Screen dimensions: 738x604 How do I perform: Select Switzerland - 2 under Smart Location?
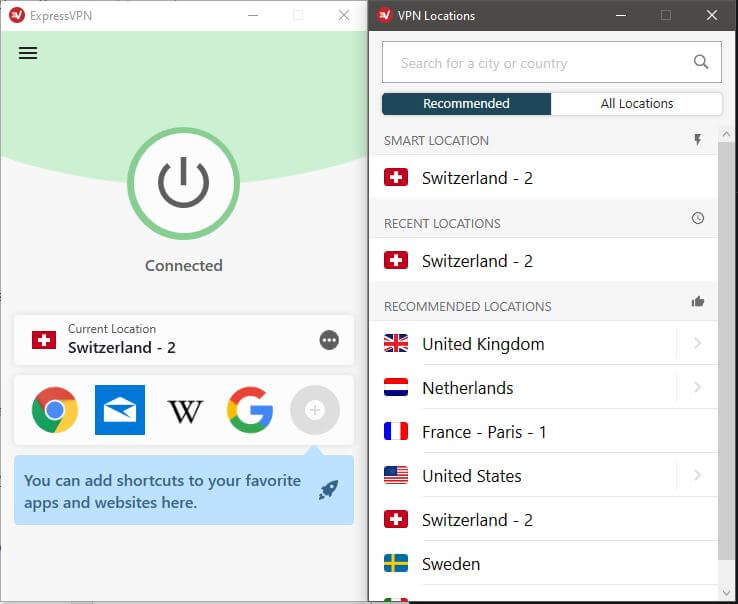coord(544,178)
